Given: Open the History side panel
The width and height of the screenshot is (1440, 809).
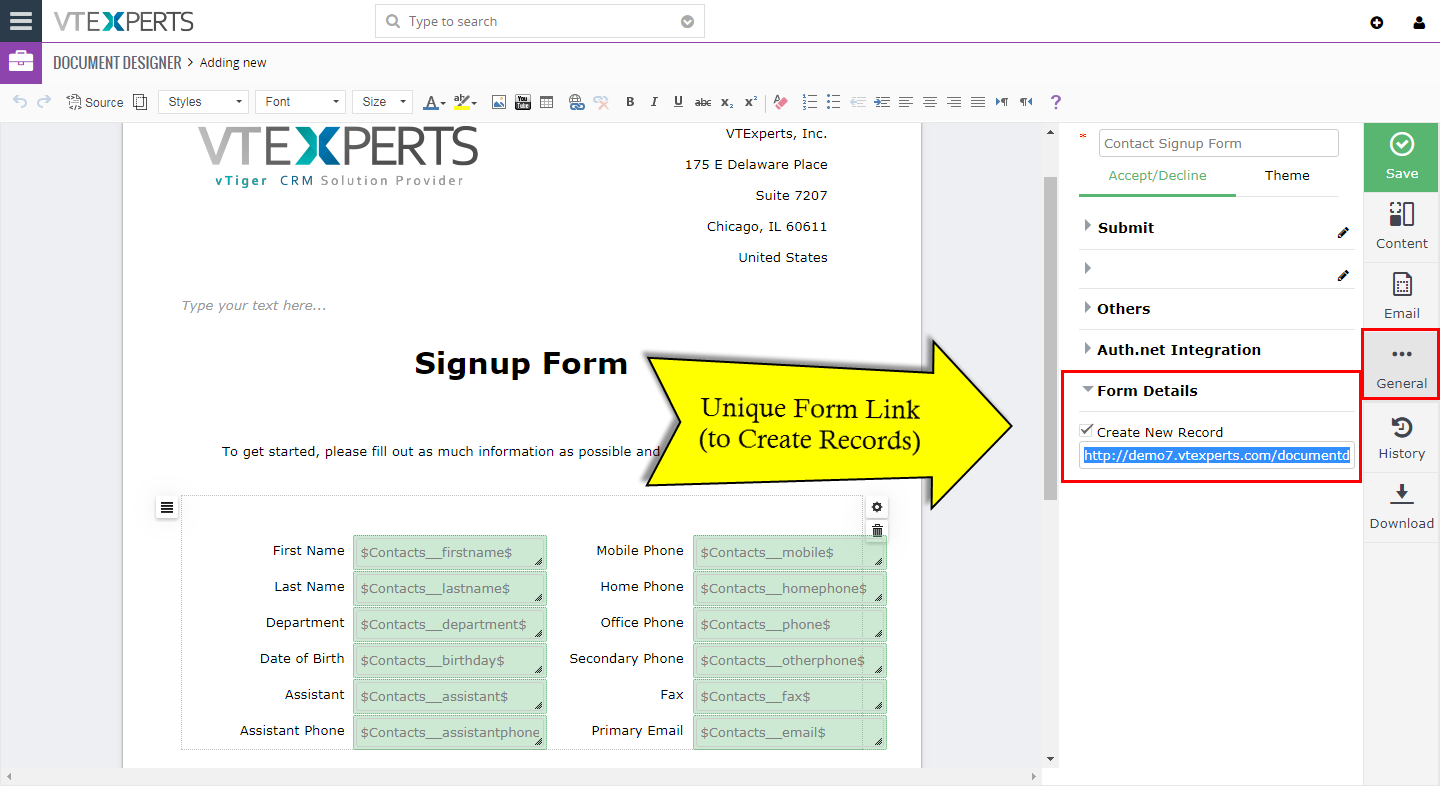Looking at the screenshot, I should point(1402,437).
